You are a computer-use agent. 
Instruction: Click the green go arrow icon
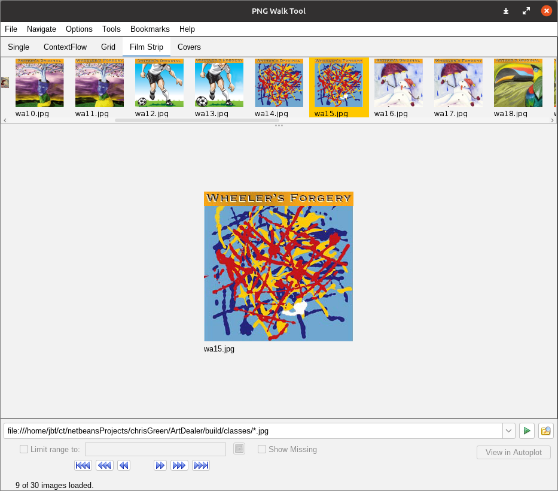(527, 431)
